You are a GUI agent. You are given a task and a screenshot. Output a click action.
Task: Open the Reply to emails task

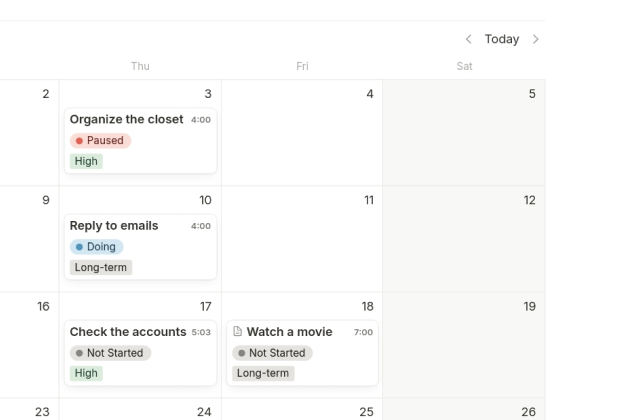(x=114, y=226)
